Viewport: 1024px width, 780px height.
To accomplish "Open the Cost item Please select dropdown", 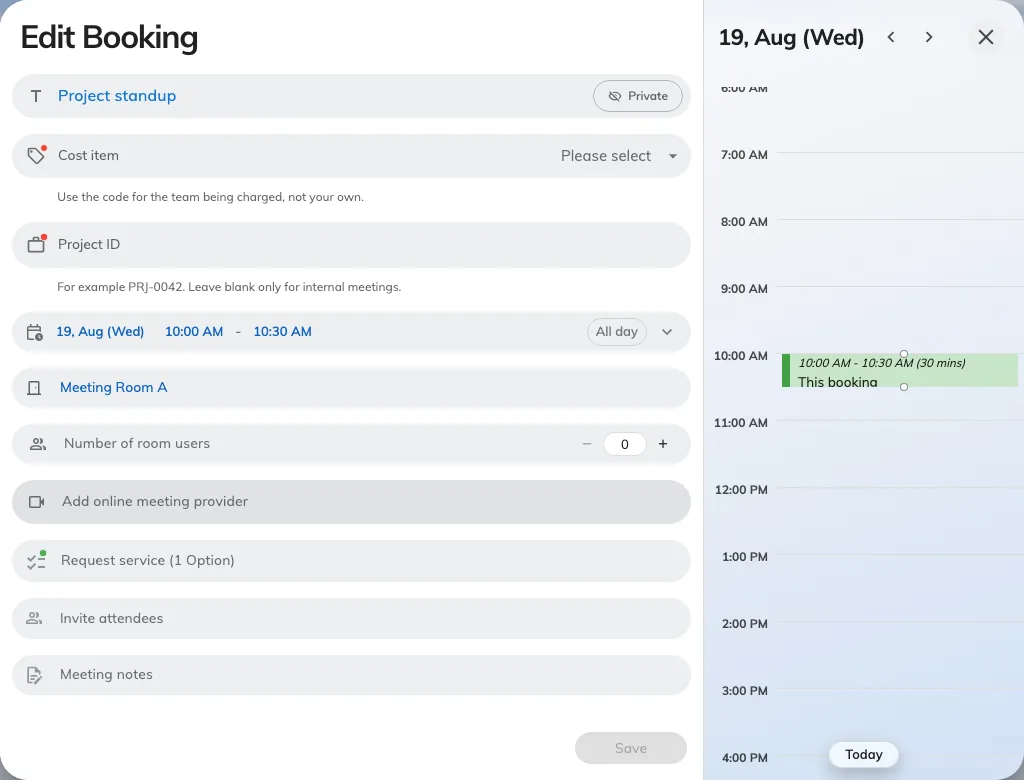I will [x=618, y=156].
